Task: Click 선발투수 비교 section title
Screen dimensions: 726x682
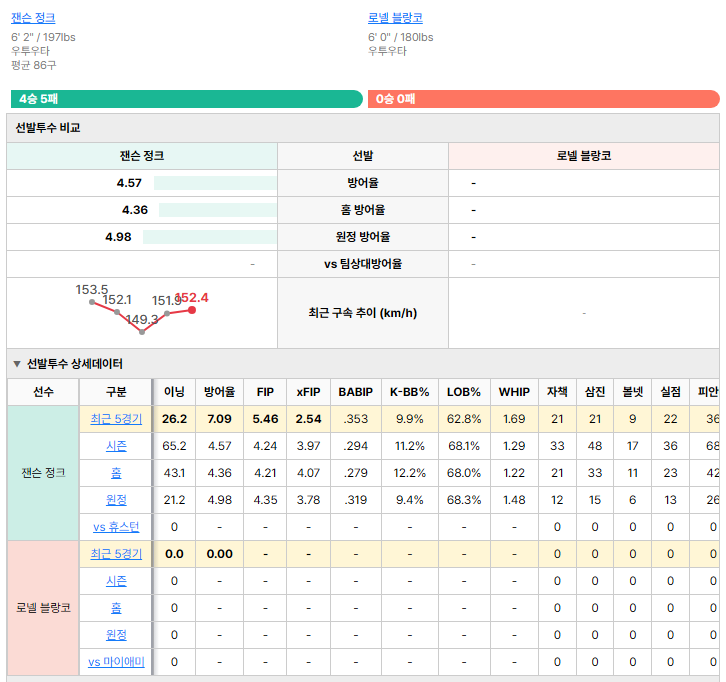Action: click(48, 128)
